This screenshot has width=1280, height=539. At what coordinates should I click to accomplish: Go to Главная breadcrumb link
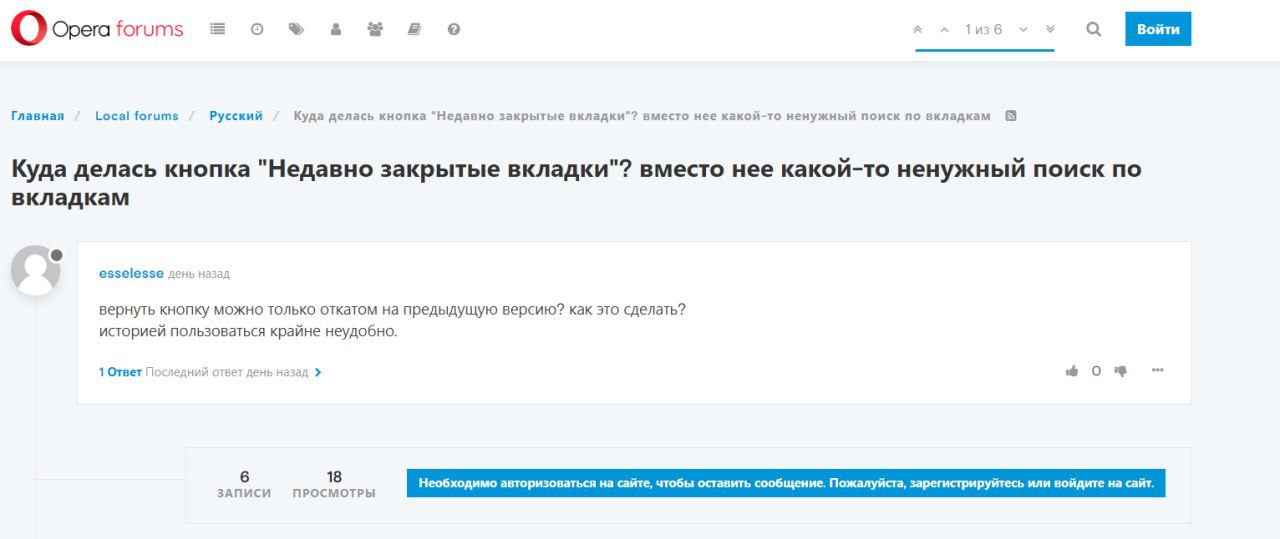point(37,116)
